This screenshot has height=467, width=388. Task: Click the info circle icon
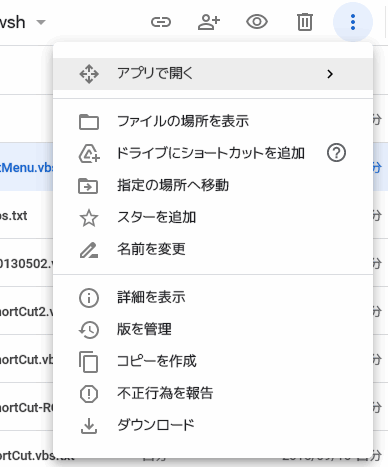89,298
